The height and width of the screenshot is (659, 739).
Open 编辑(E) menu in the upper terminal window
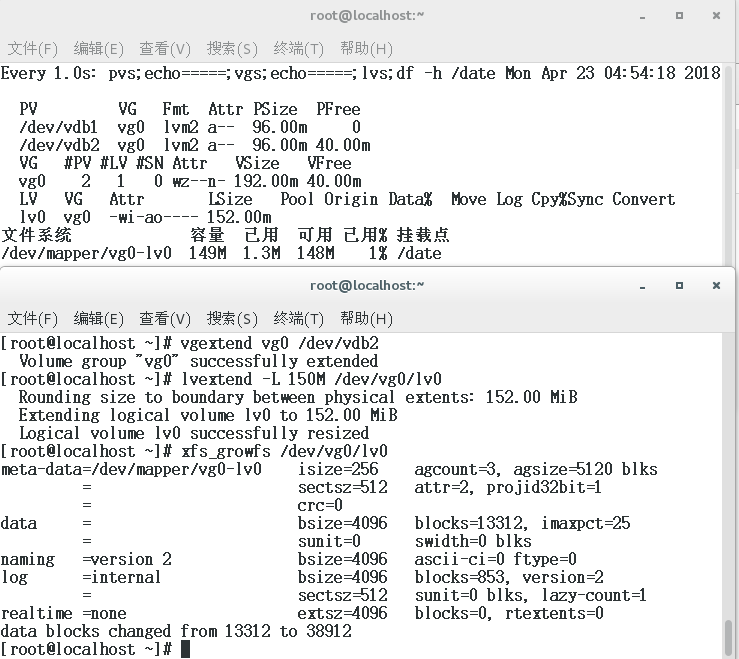[x=99, y=49]
